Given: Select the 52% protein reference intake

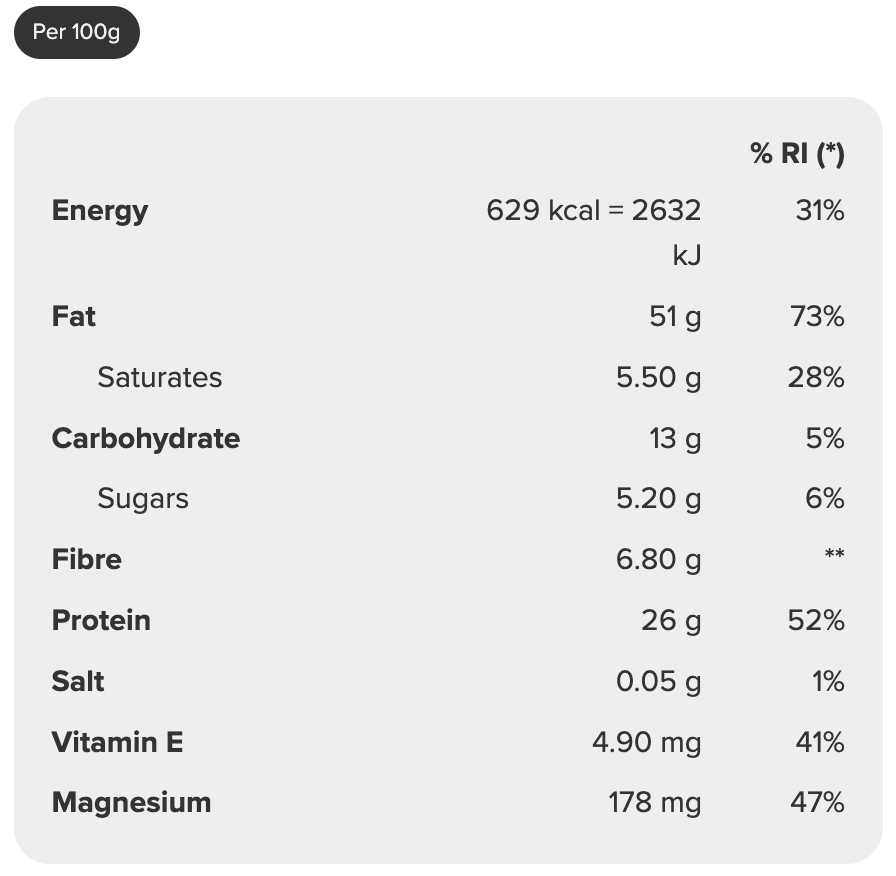Looking at the screenshot, I should pos(816,621).
